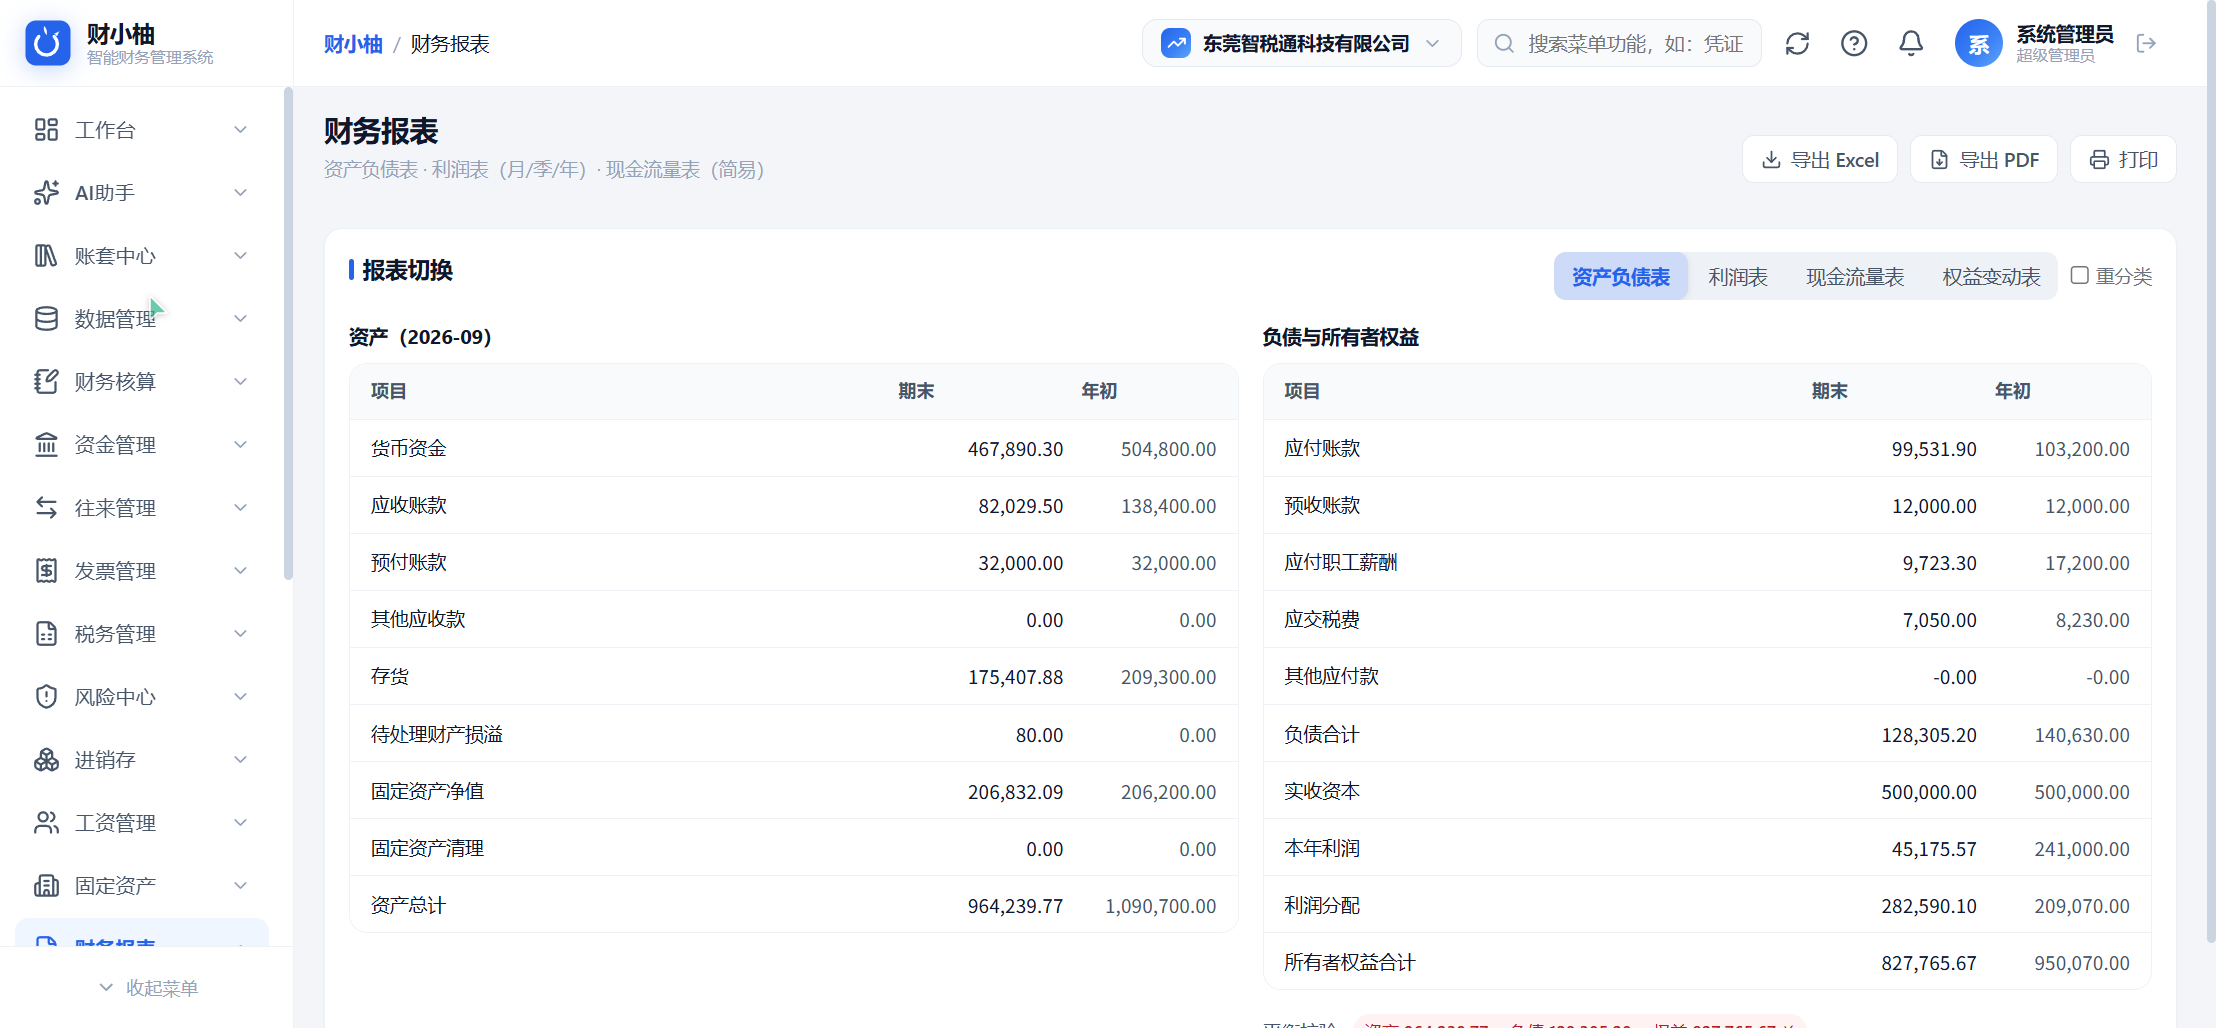
Task: Click the 系 user avatar
Action: (x=1979, y=44)
